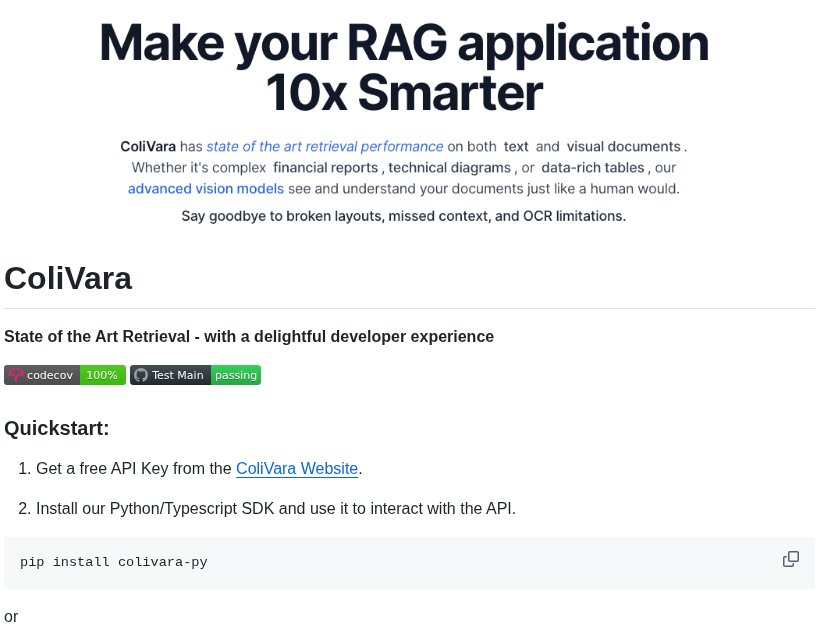
Task: Click the 'Say goodbye to broken layouts' sentence
Action: click(403, 216)
